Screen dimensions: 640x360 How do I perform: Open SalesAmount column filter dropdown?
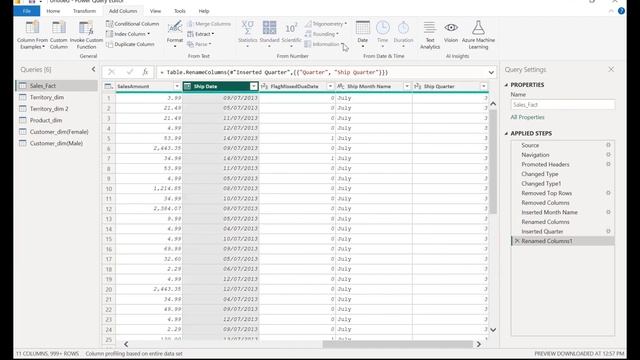177,86
